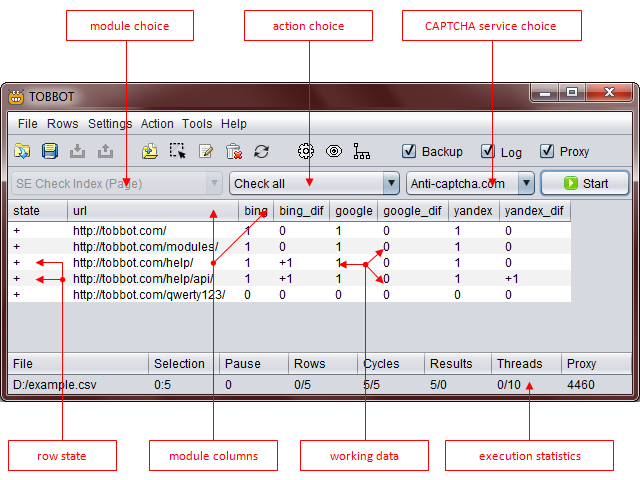Toggle the Proxy checkbox

(547, 151)
